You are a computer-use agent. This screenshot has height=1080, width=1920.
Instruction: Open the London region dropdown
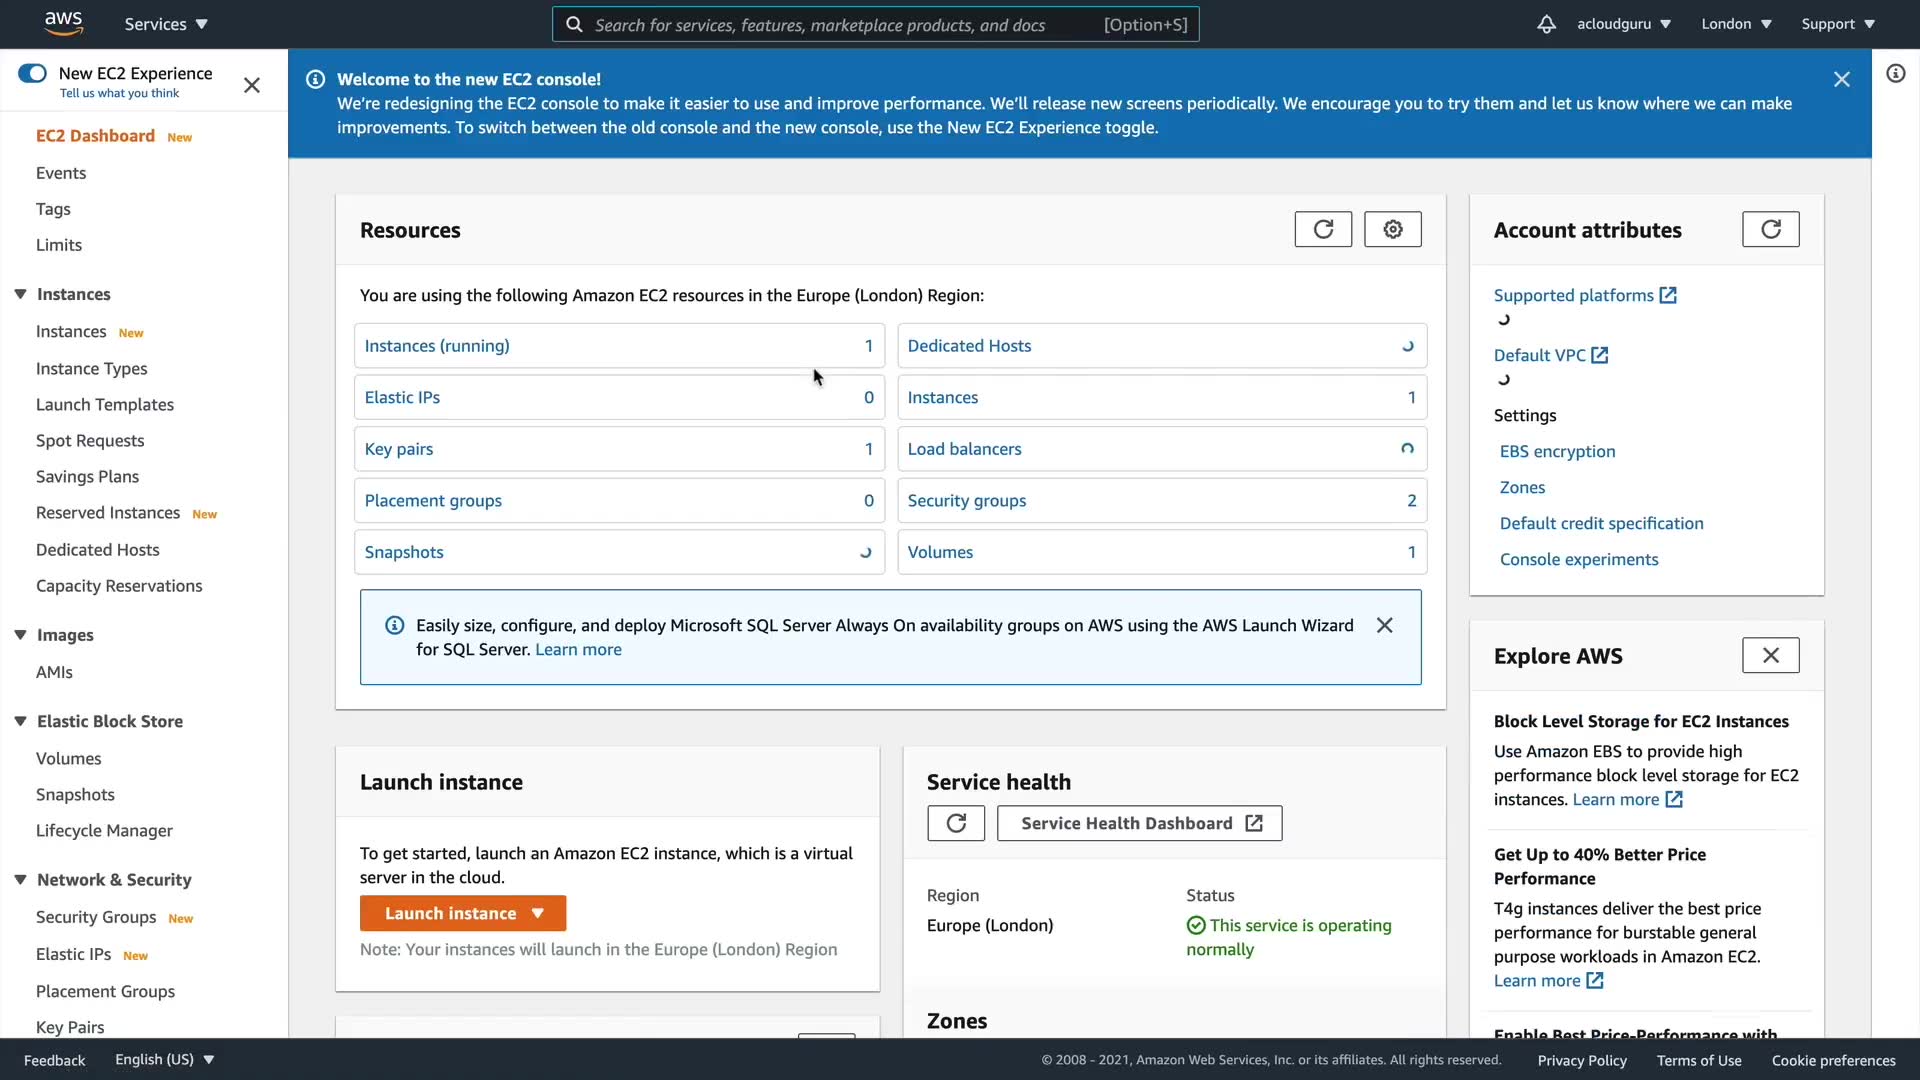[x=1736, y=24]
